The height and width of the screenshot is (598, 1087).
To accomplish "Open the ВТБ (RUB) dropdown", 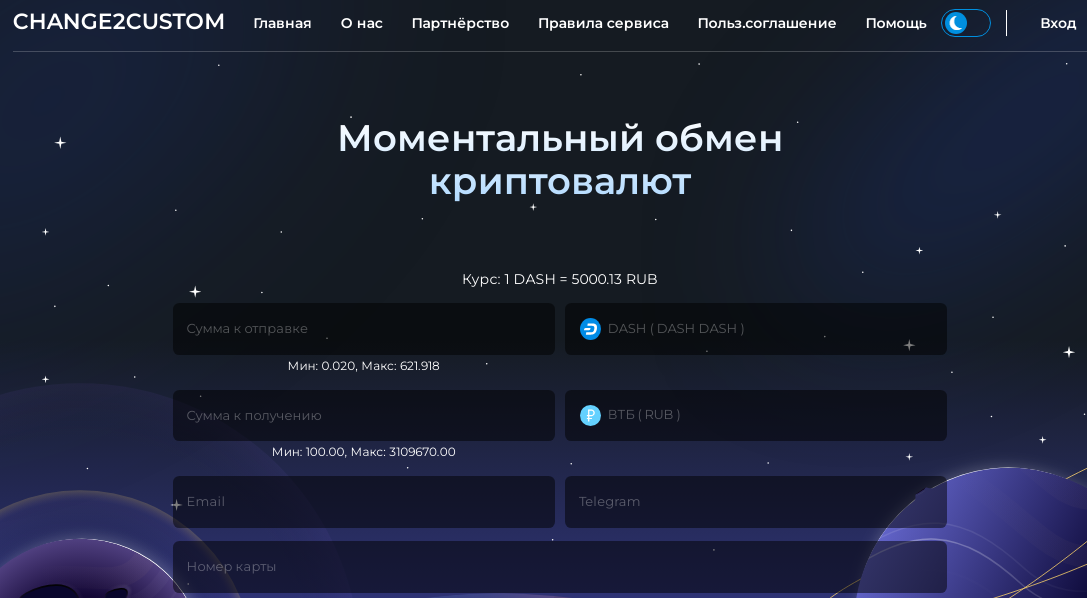I will (x=756, y=415).
